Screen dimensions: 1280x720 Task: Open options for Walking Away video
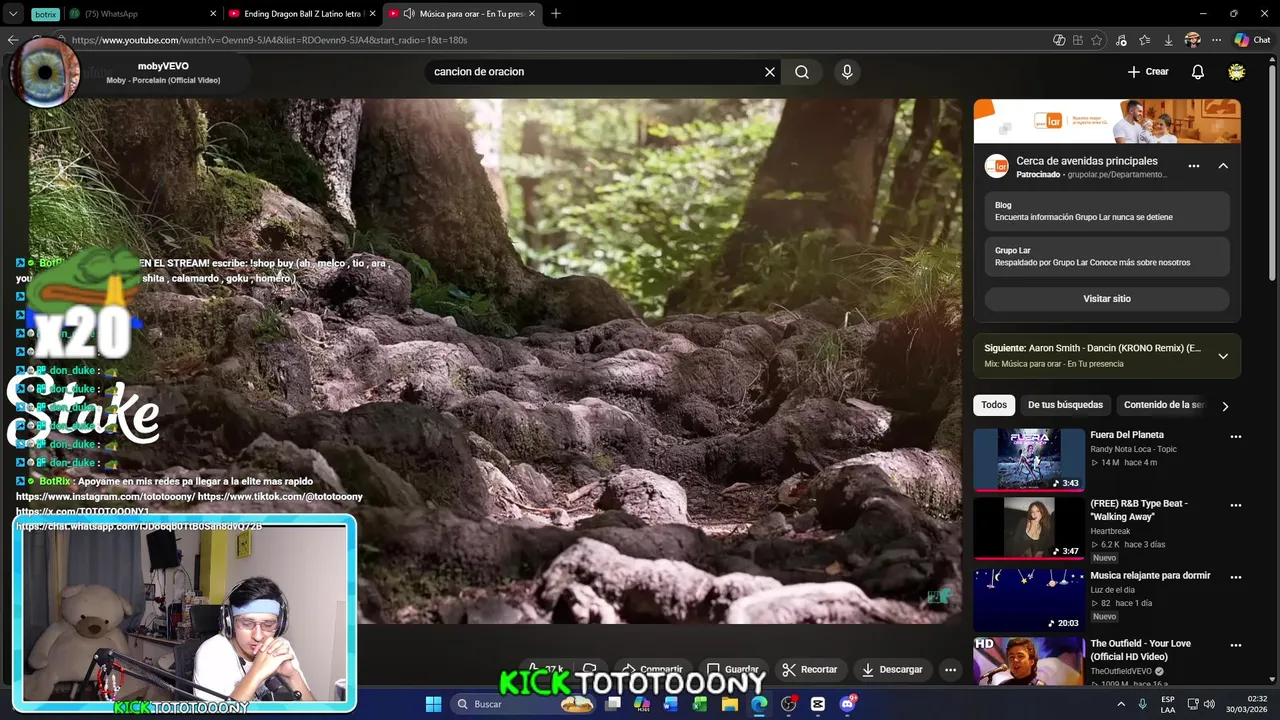pos(1236,505)
